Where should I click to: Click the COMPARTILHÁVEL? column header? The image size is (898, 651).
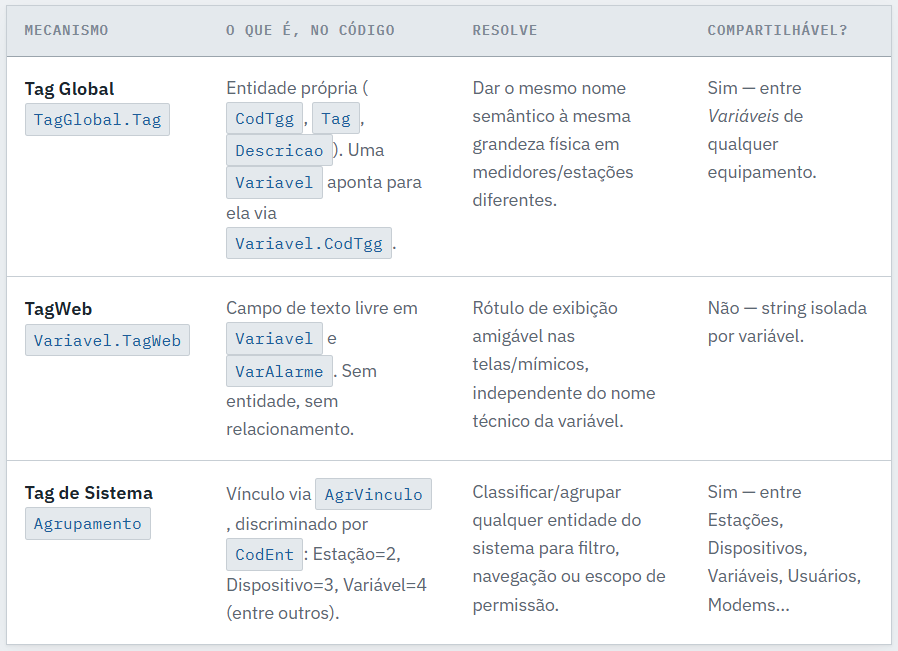[x=777, y=30]
